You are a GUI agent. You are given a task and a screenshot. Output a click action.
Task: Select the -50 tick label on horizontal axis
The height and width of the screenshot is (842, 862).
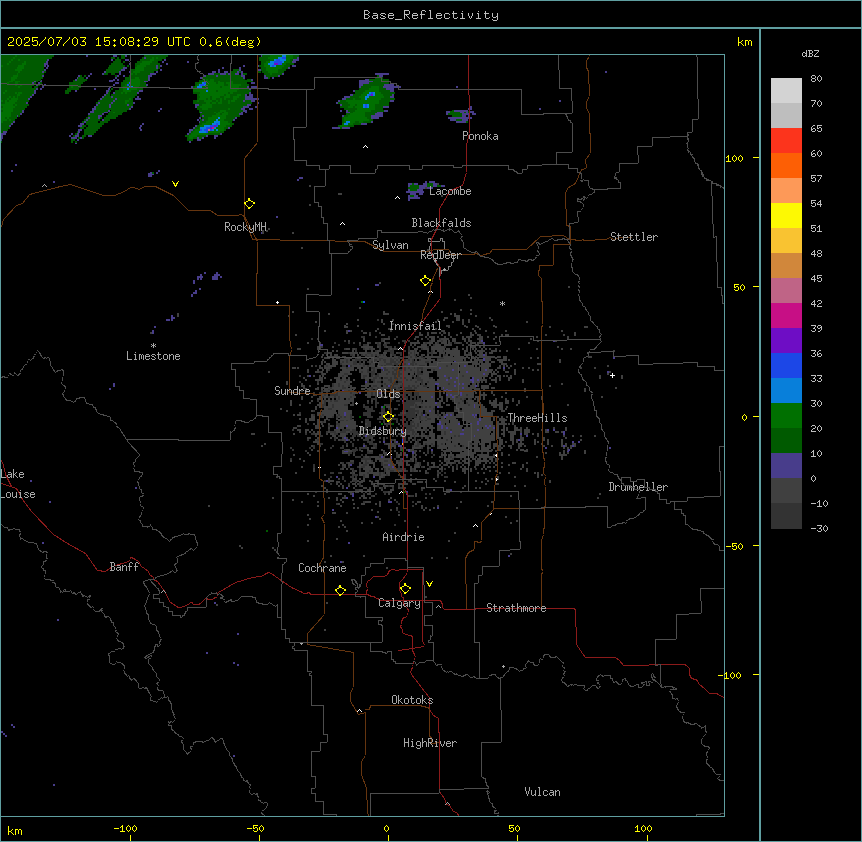255,828
